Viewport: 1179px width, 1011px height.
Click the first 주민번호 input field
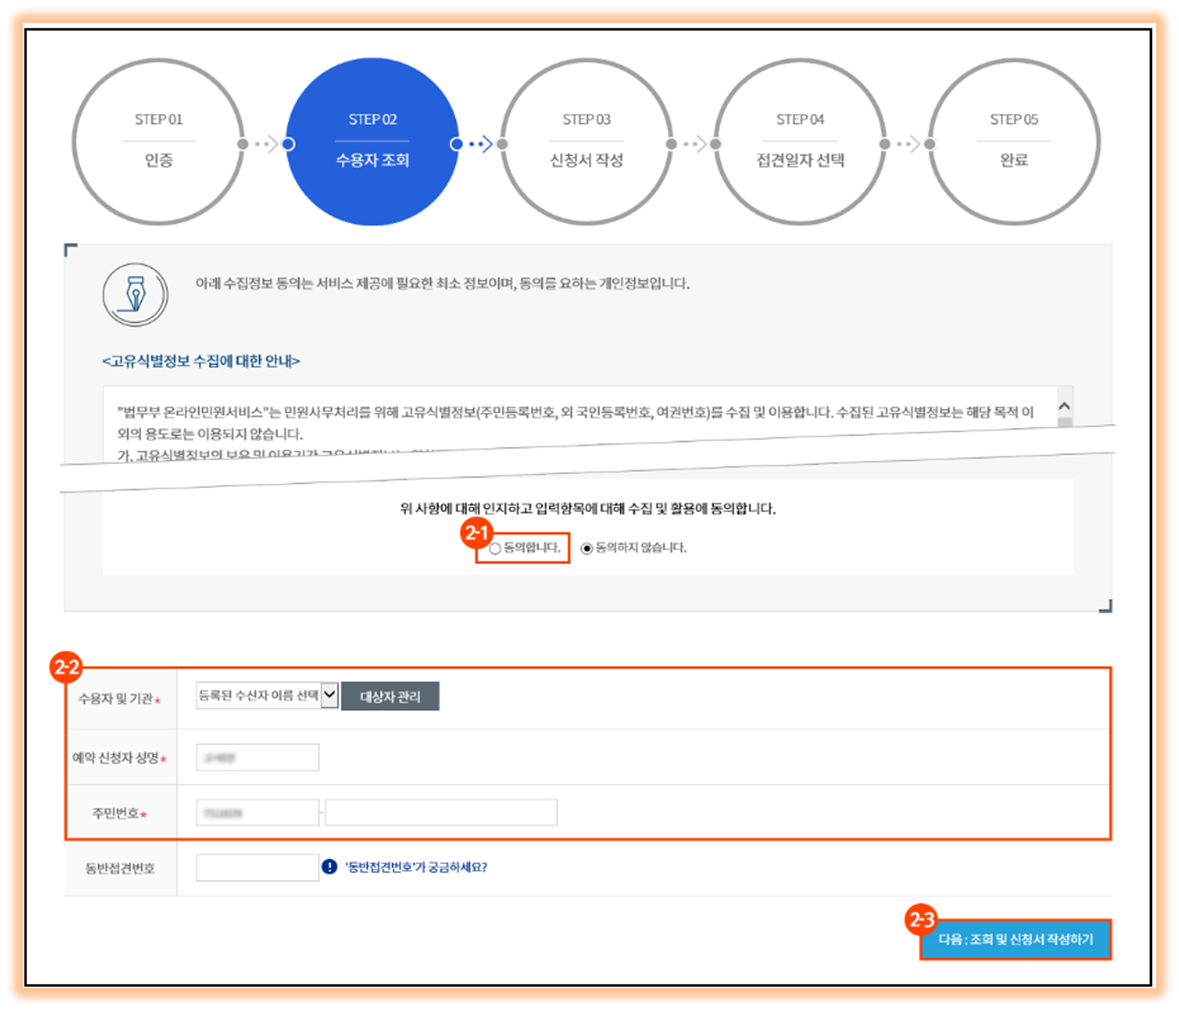tap(256, 811)
